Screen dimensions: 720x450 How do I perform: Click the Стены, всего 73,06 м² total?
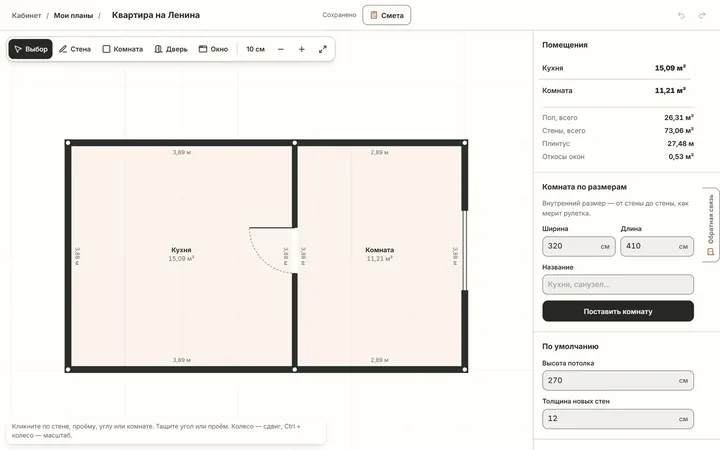tap(618, 130)
